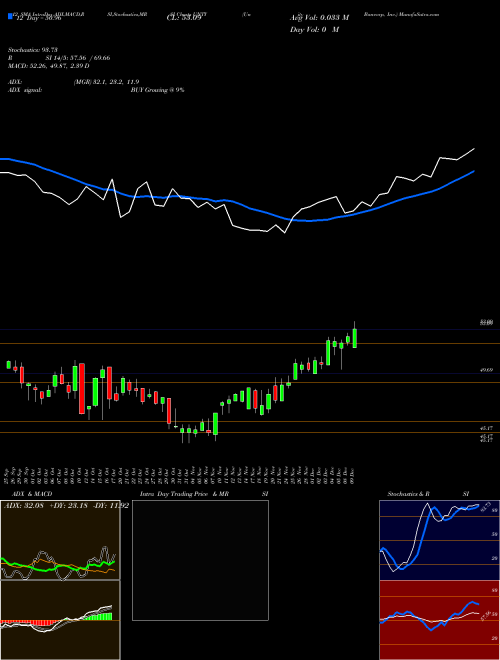Screen dimensions: 500x660
Task: Open the ADX indicator chart panel
Action: [60, 540]
